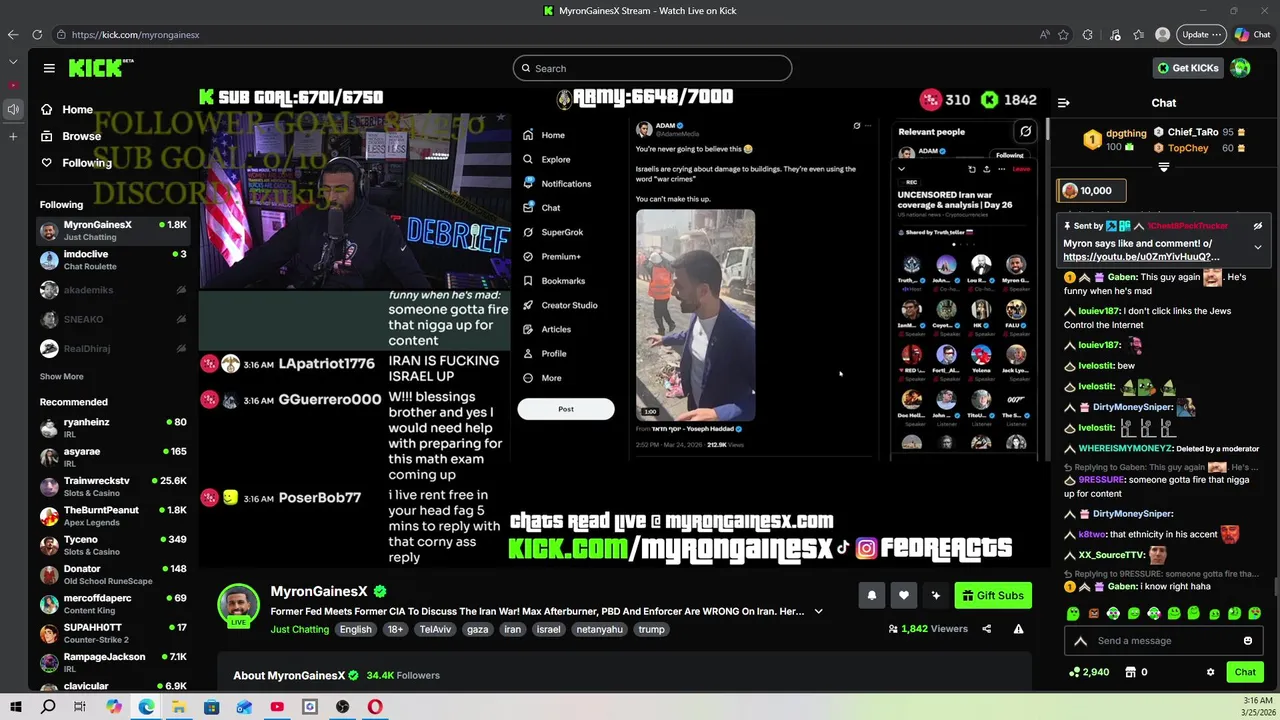Open Windows Start menu
The width and height of the screenshot is (1280, 720).
16,707
